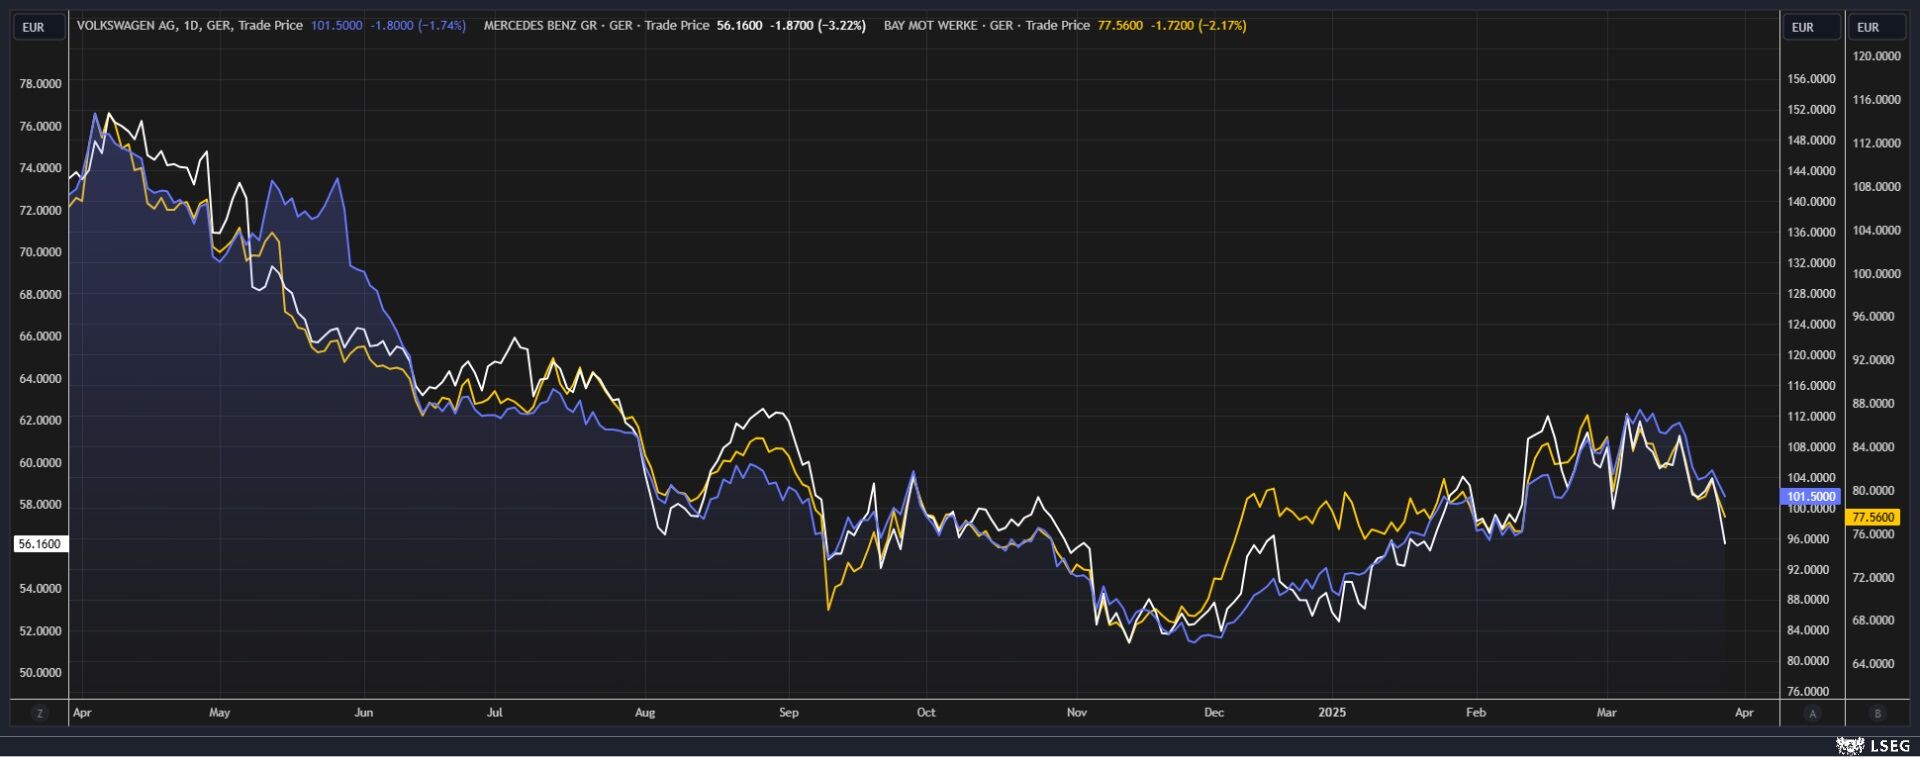Image resolution: width=1920 pixels, height=757 pixels.
Task: Click the 132.0000 value on the price axis
Action: [x=1811, y=263]
